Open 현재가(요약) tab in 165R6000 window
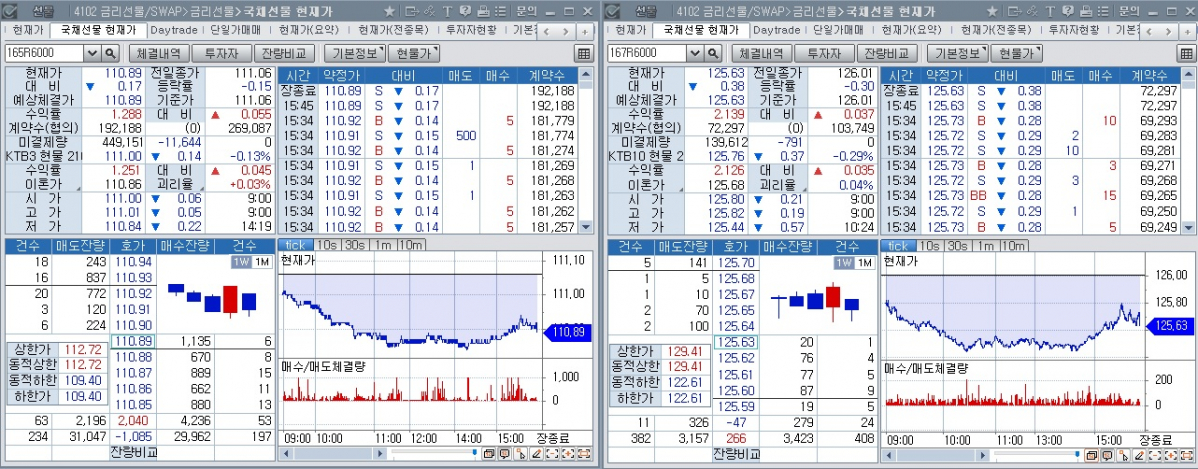 point(308,31)
